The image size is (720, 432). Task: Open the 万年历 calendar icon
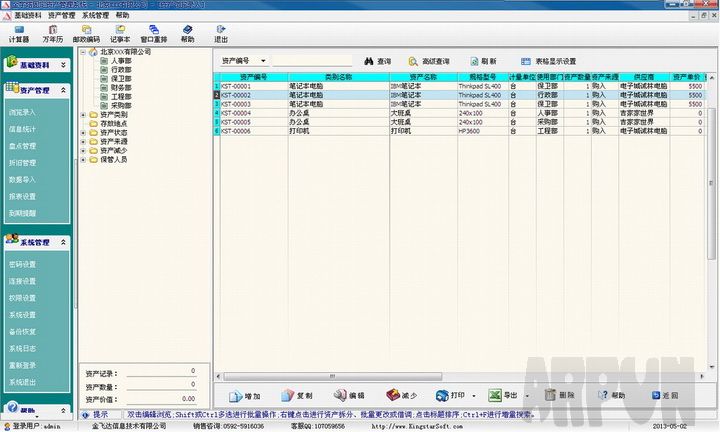(53, 32)
